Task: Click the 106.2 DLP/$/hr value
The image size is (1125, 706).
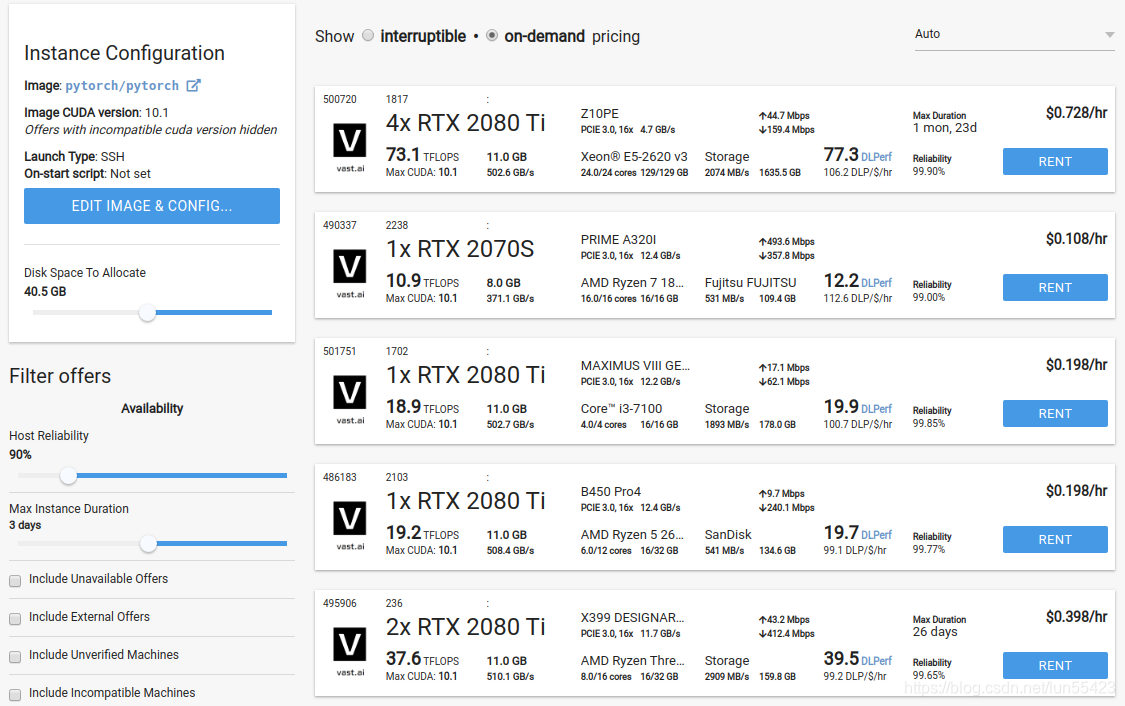Action: [858, 172]
